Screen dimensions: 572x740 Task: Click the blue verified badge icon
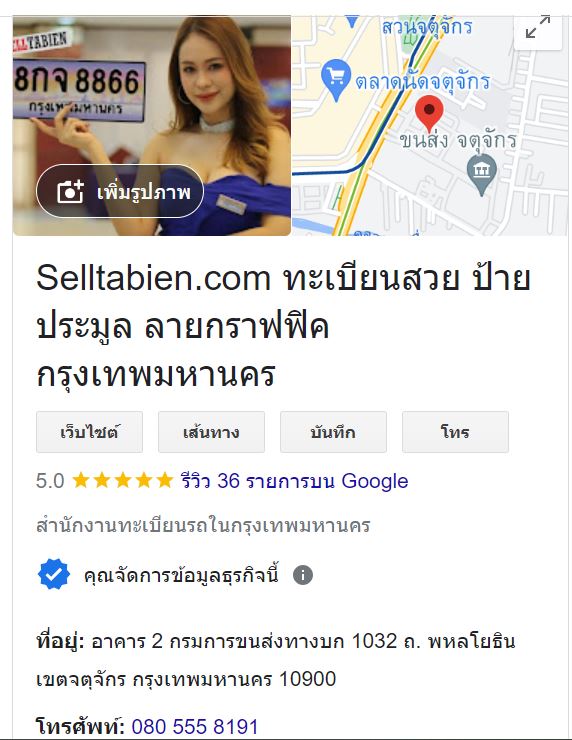pos(54,574)
